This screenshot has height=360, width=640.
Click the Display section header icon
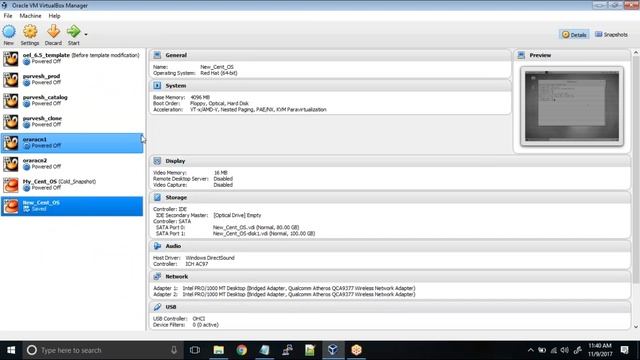tap(157, 161)
